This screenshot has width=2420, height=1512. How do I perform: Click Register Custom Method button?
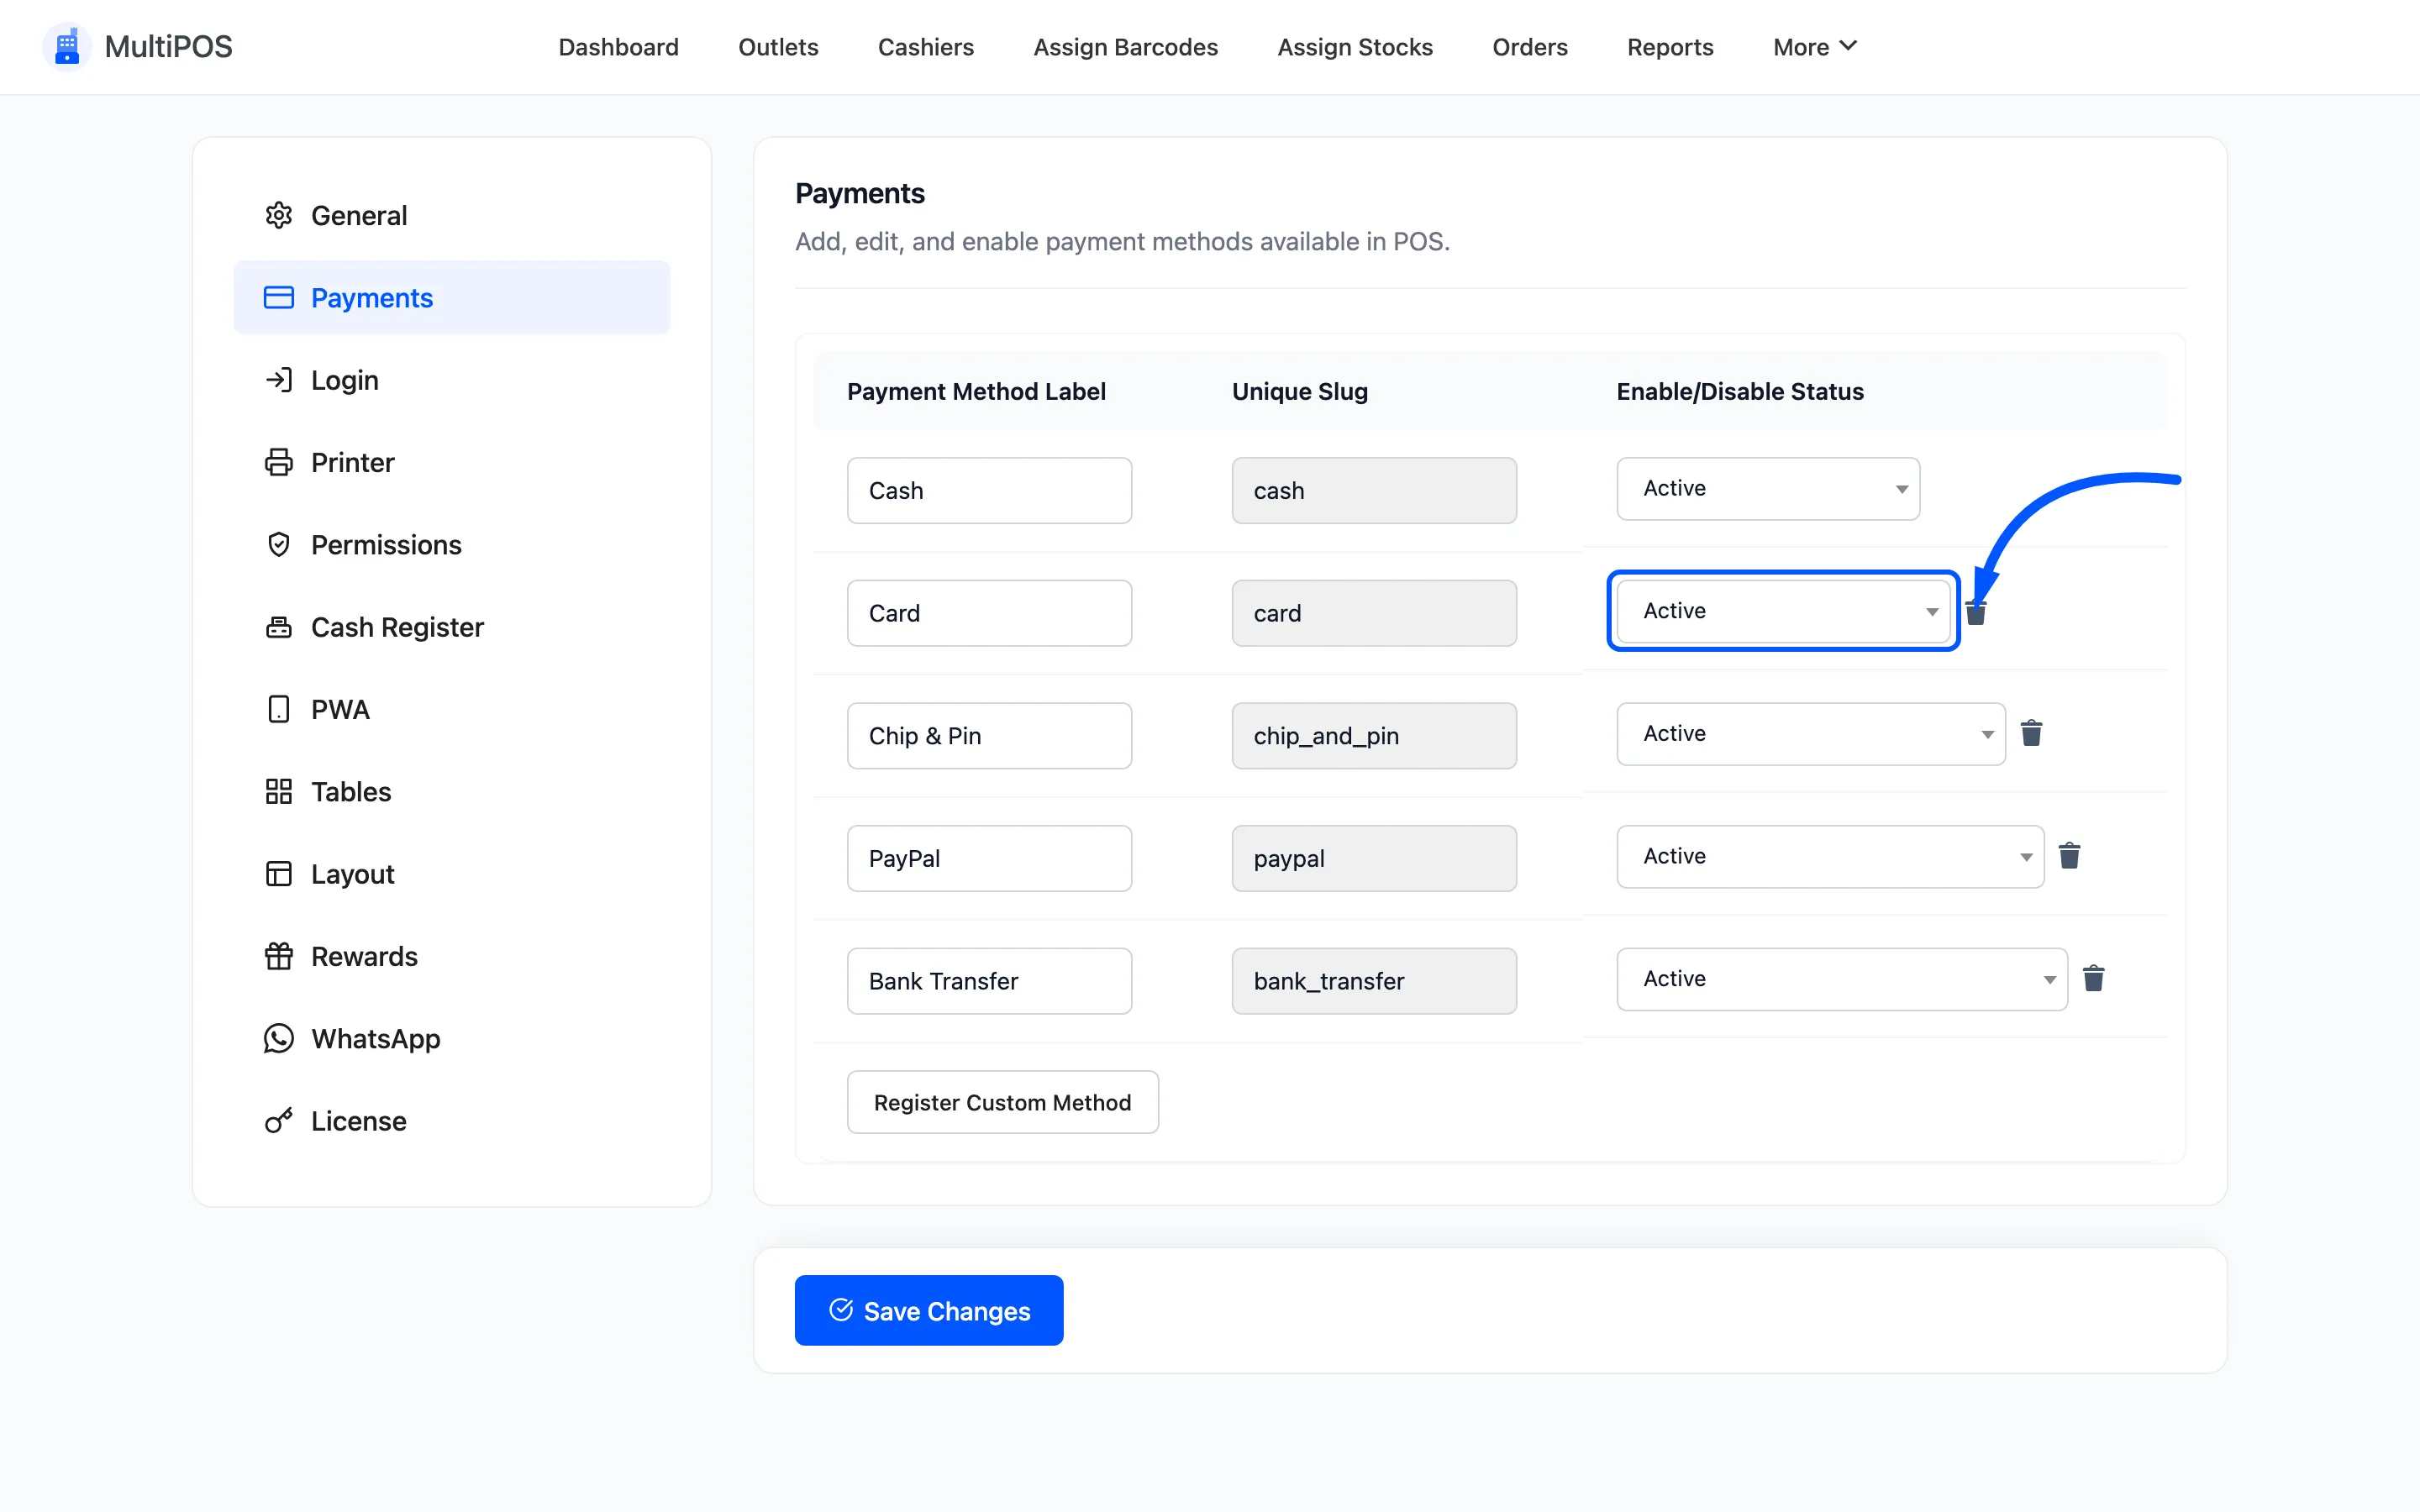1002,1102
